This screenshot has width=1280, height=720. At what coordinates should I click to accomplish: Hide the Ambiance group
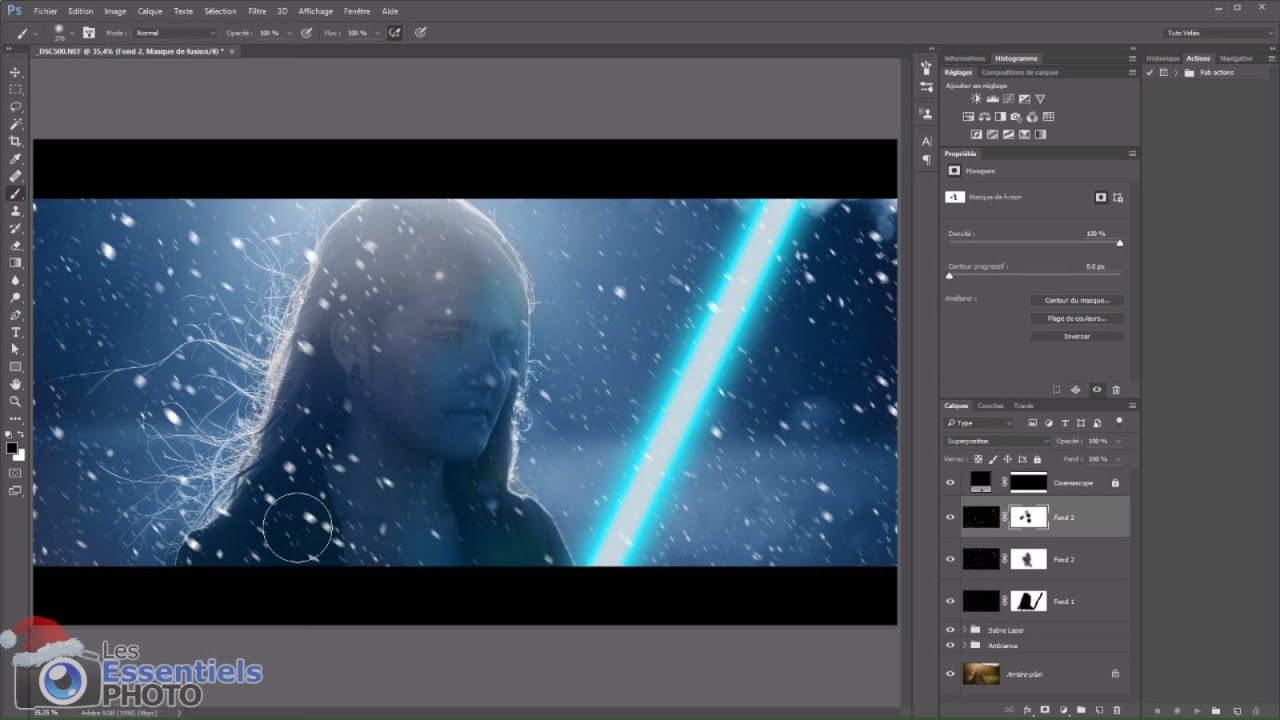tap(950, 645)
